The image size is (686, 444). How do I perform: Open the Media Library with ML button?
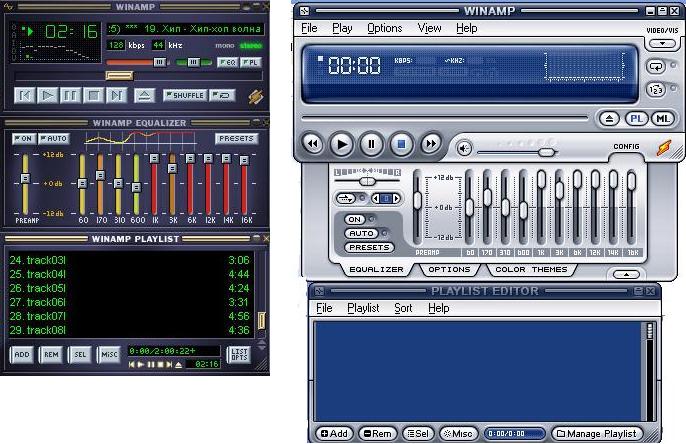[x=662, y=119]
